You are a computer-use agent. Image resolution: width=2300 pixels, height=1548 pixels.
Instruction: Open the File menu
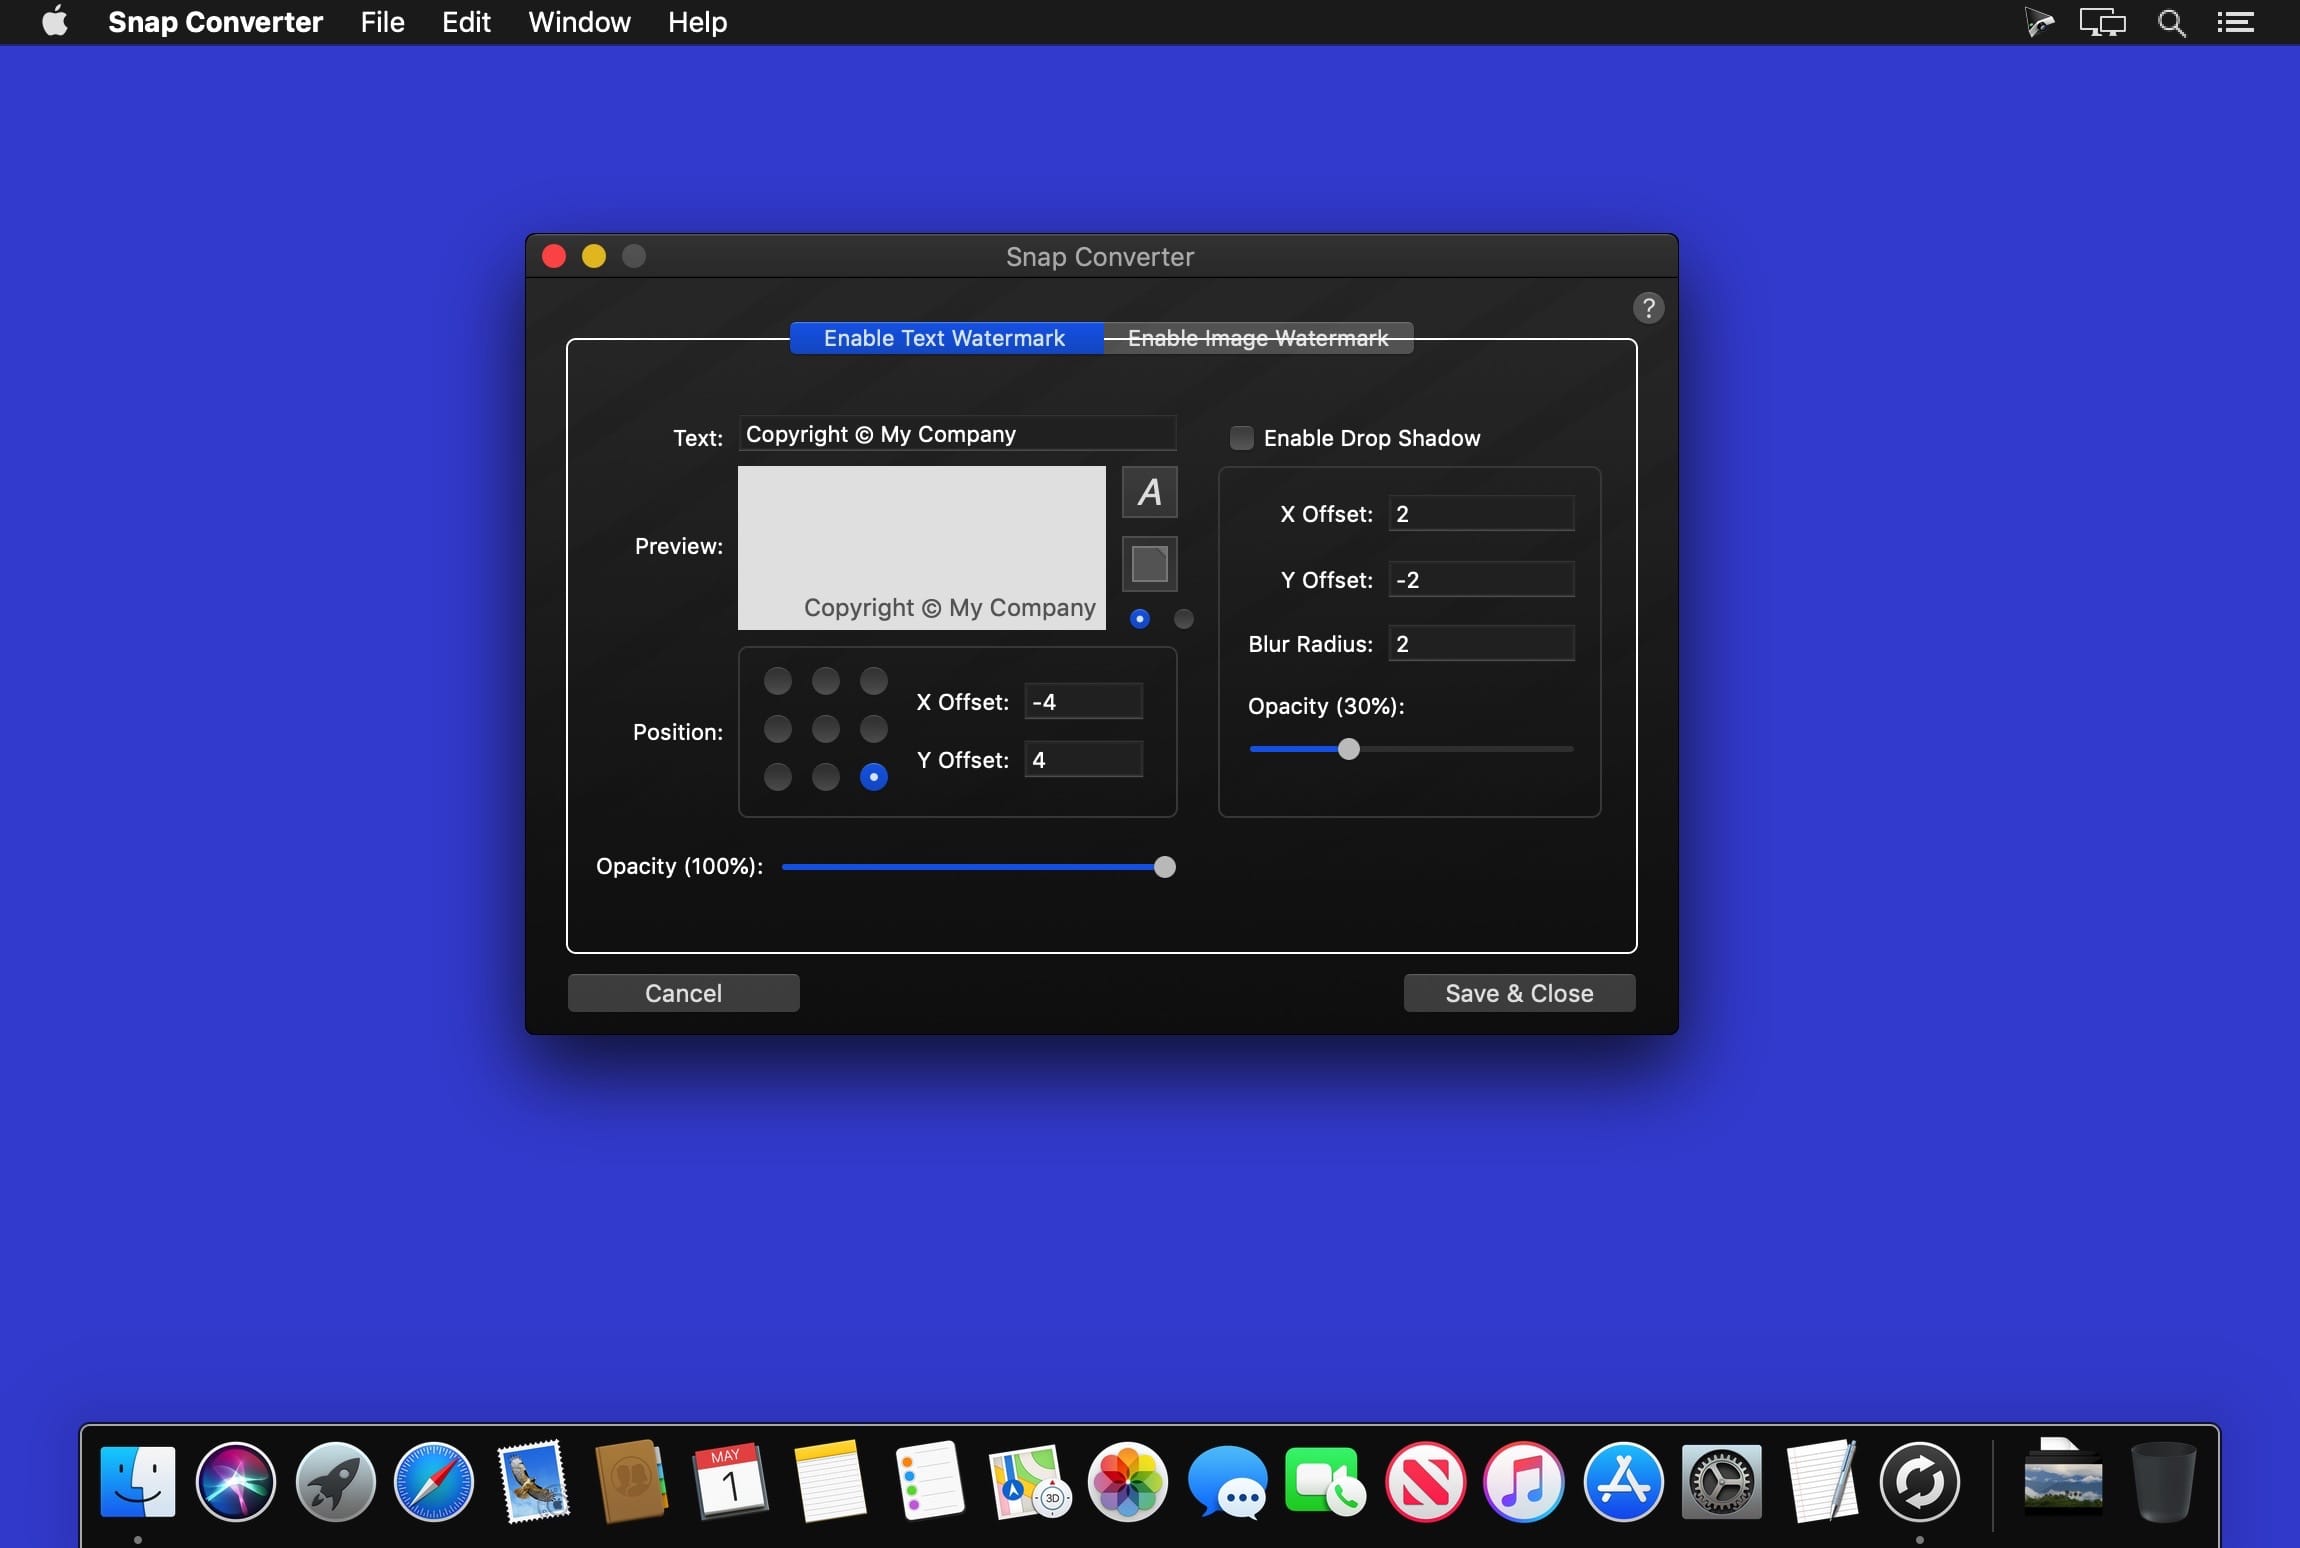point(382,22)
